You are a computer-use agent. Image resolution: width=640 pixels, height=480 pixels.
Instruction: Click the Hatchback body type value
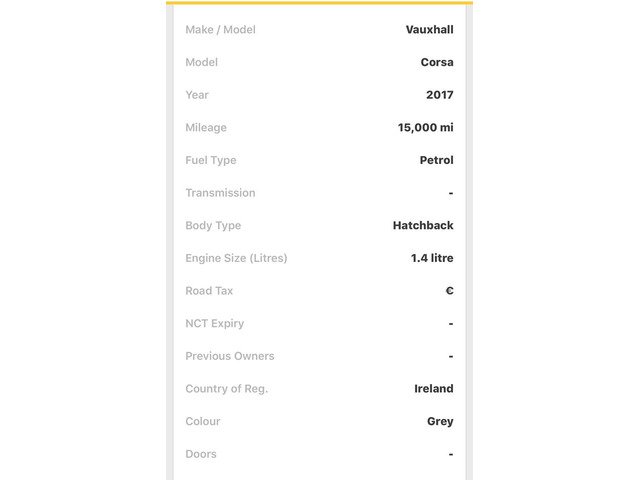pyautogui.click(x=423, y=225)
